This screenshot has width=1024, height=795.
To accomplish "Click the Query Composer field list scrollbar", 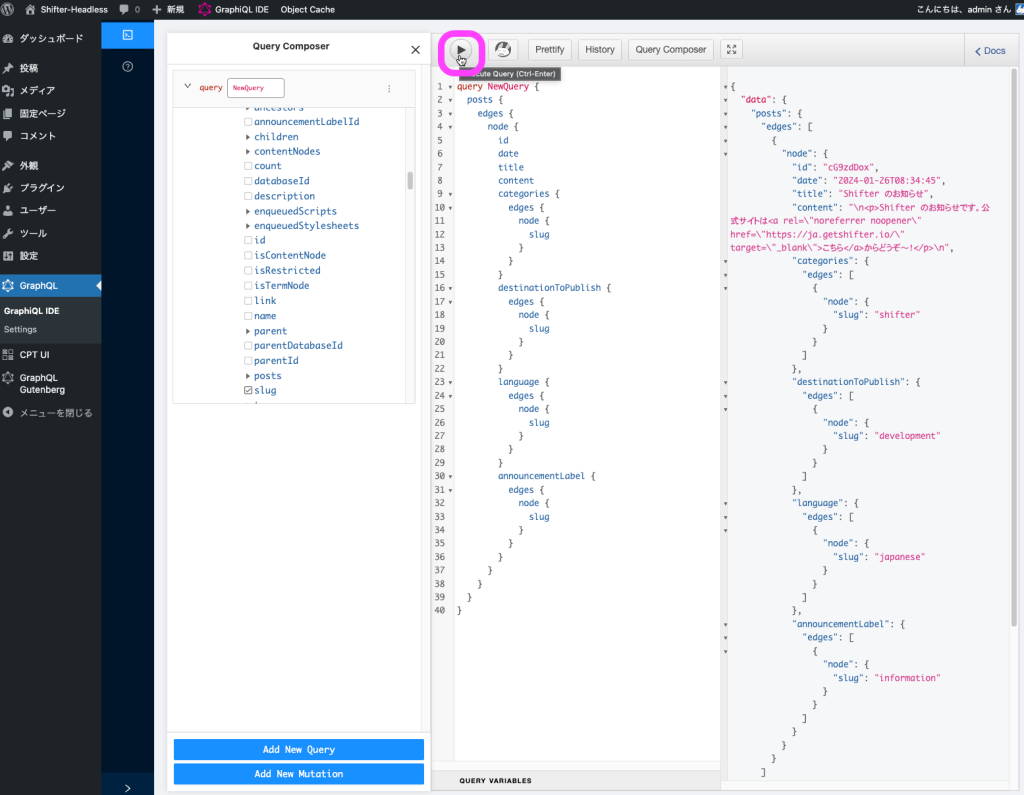I will [x=410, y=180].
